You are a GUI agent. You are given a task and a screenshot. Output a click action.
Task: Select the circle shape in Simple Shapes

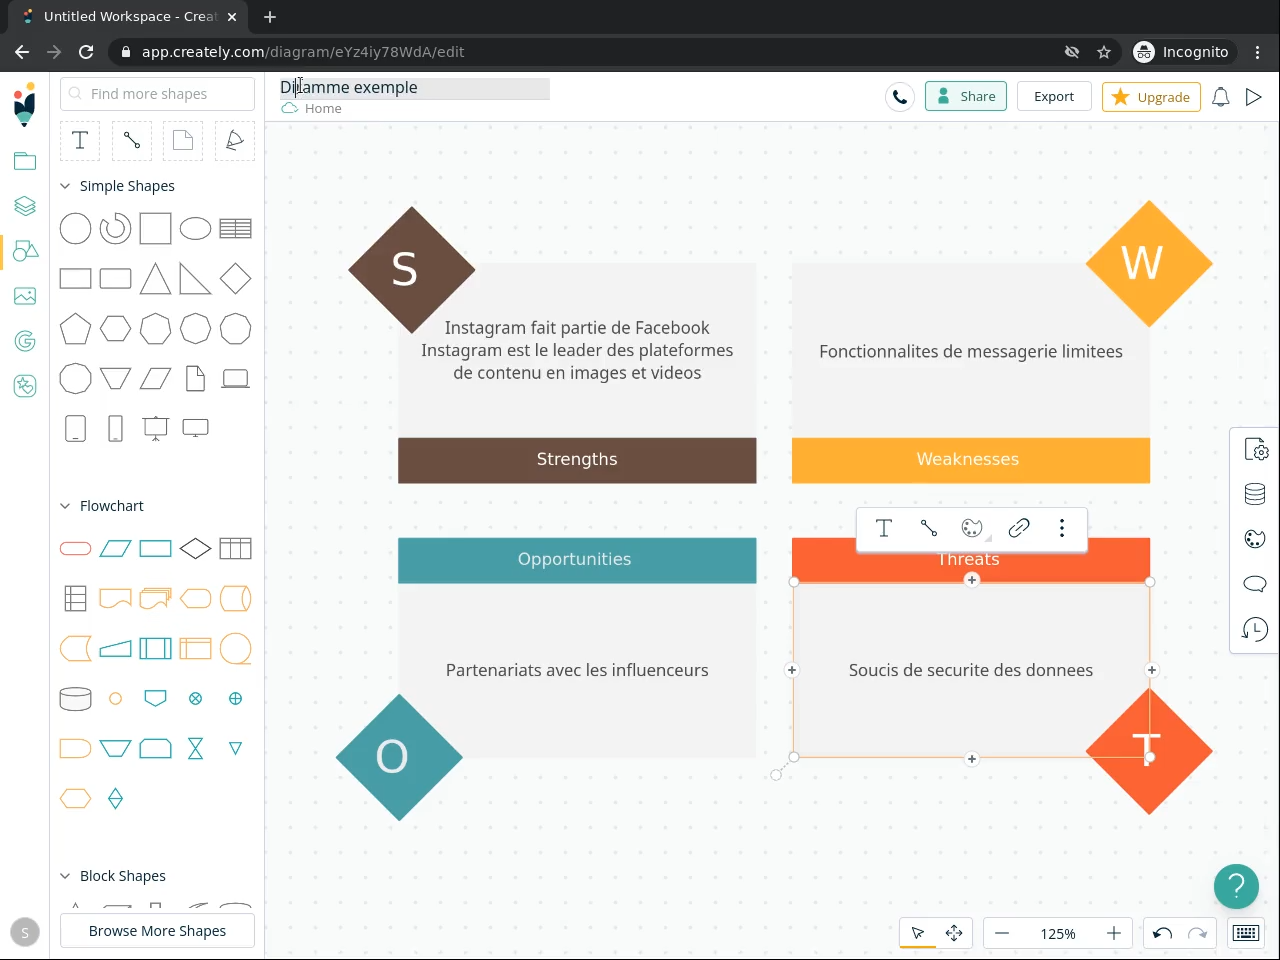coord(75,229)
